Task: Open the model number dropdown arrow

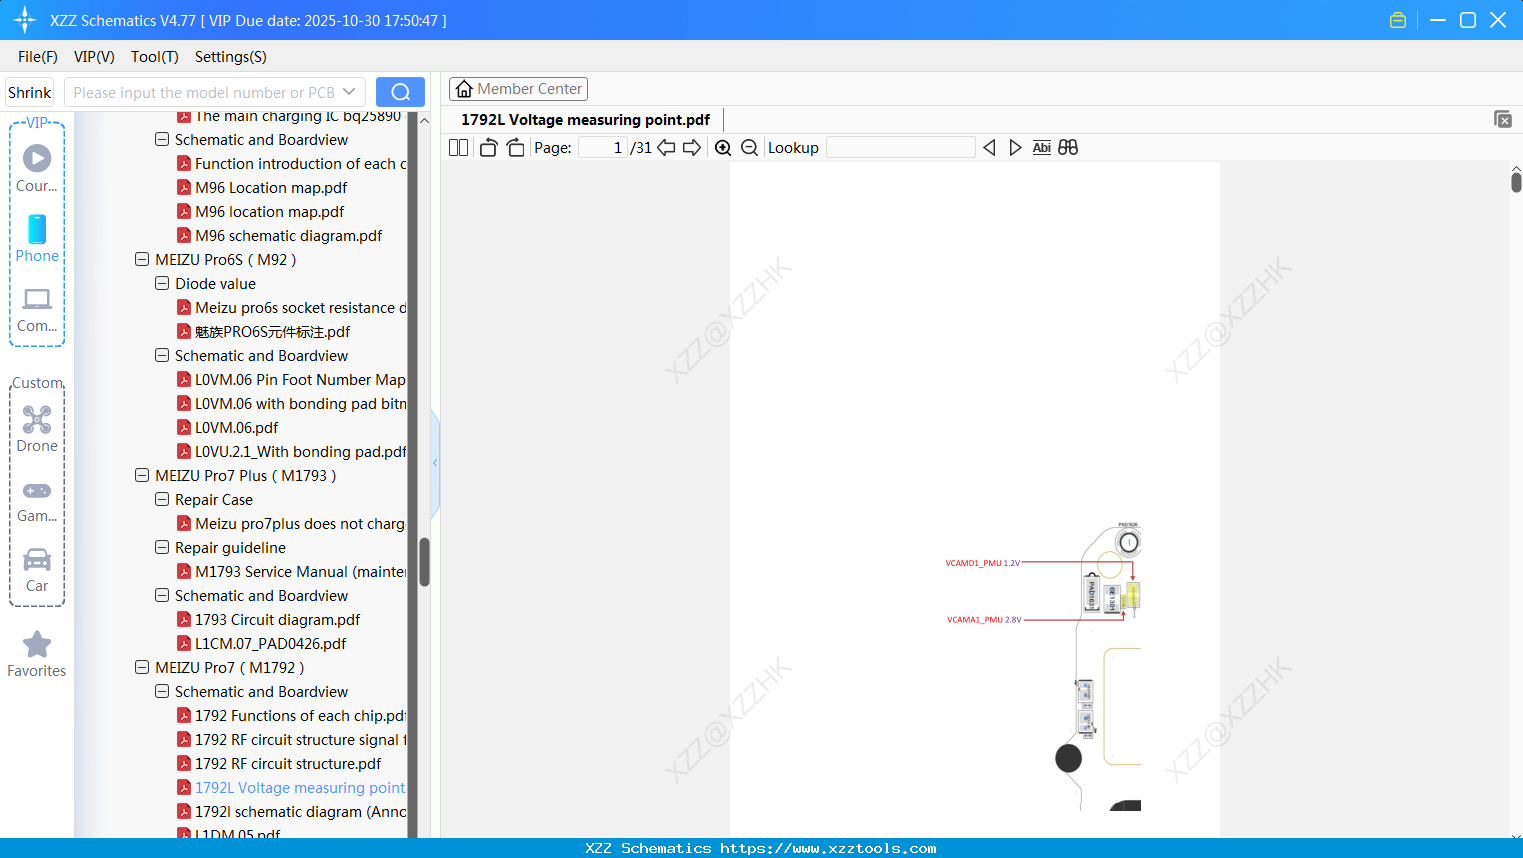Action: click(x=349, y=92)
